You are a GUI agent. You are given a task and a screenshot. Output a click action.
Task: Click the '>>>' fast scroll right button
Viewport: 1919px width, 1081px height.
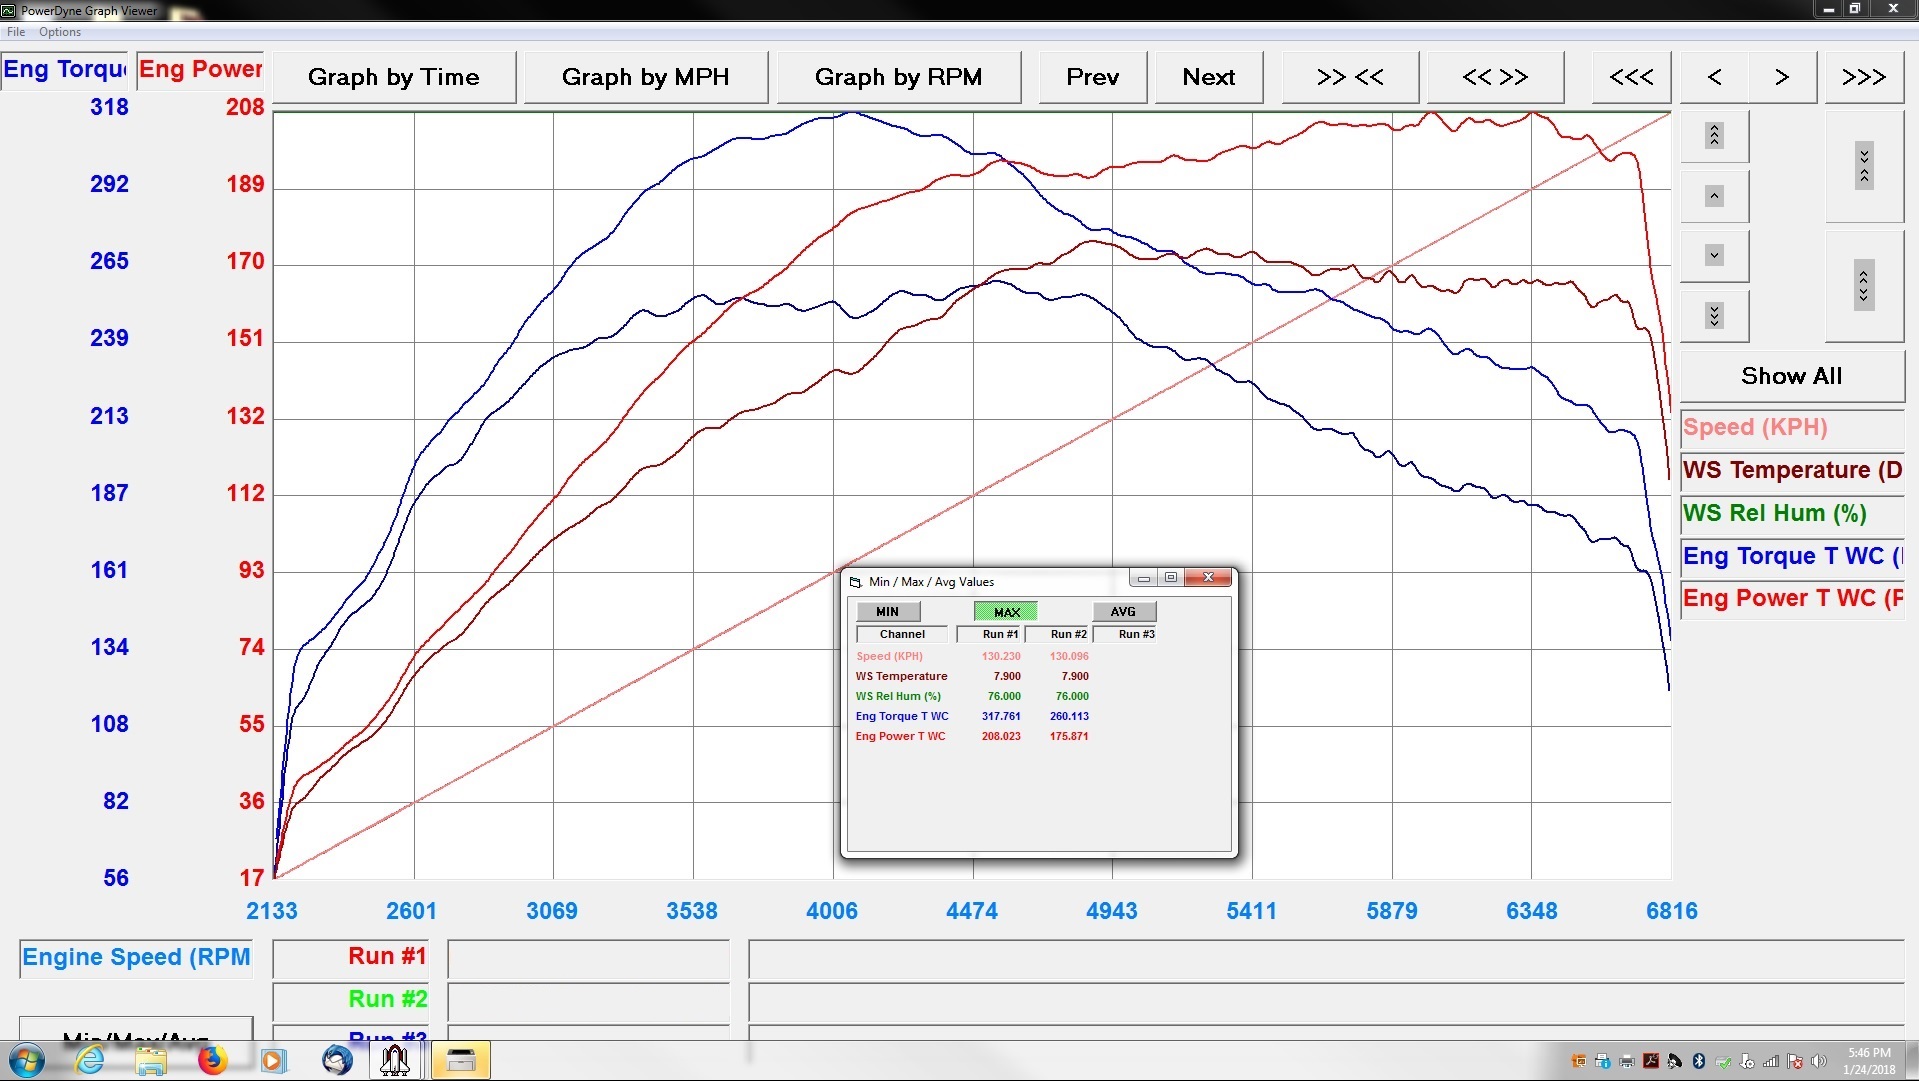point(1864,77)
